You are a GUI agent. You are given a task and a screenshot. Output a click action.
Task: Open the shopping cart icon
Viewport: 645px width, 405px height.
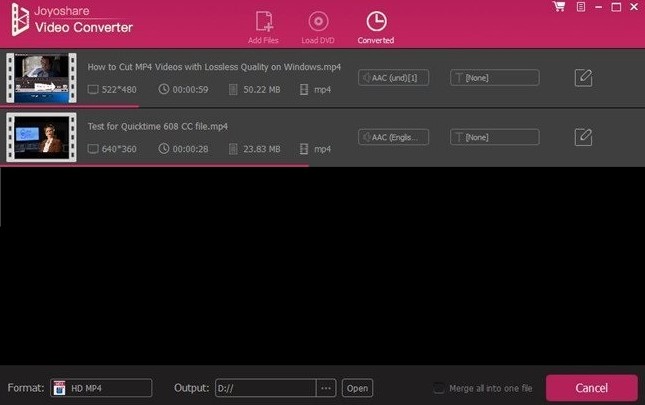click(559, 7)
